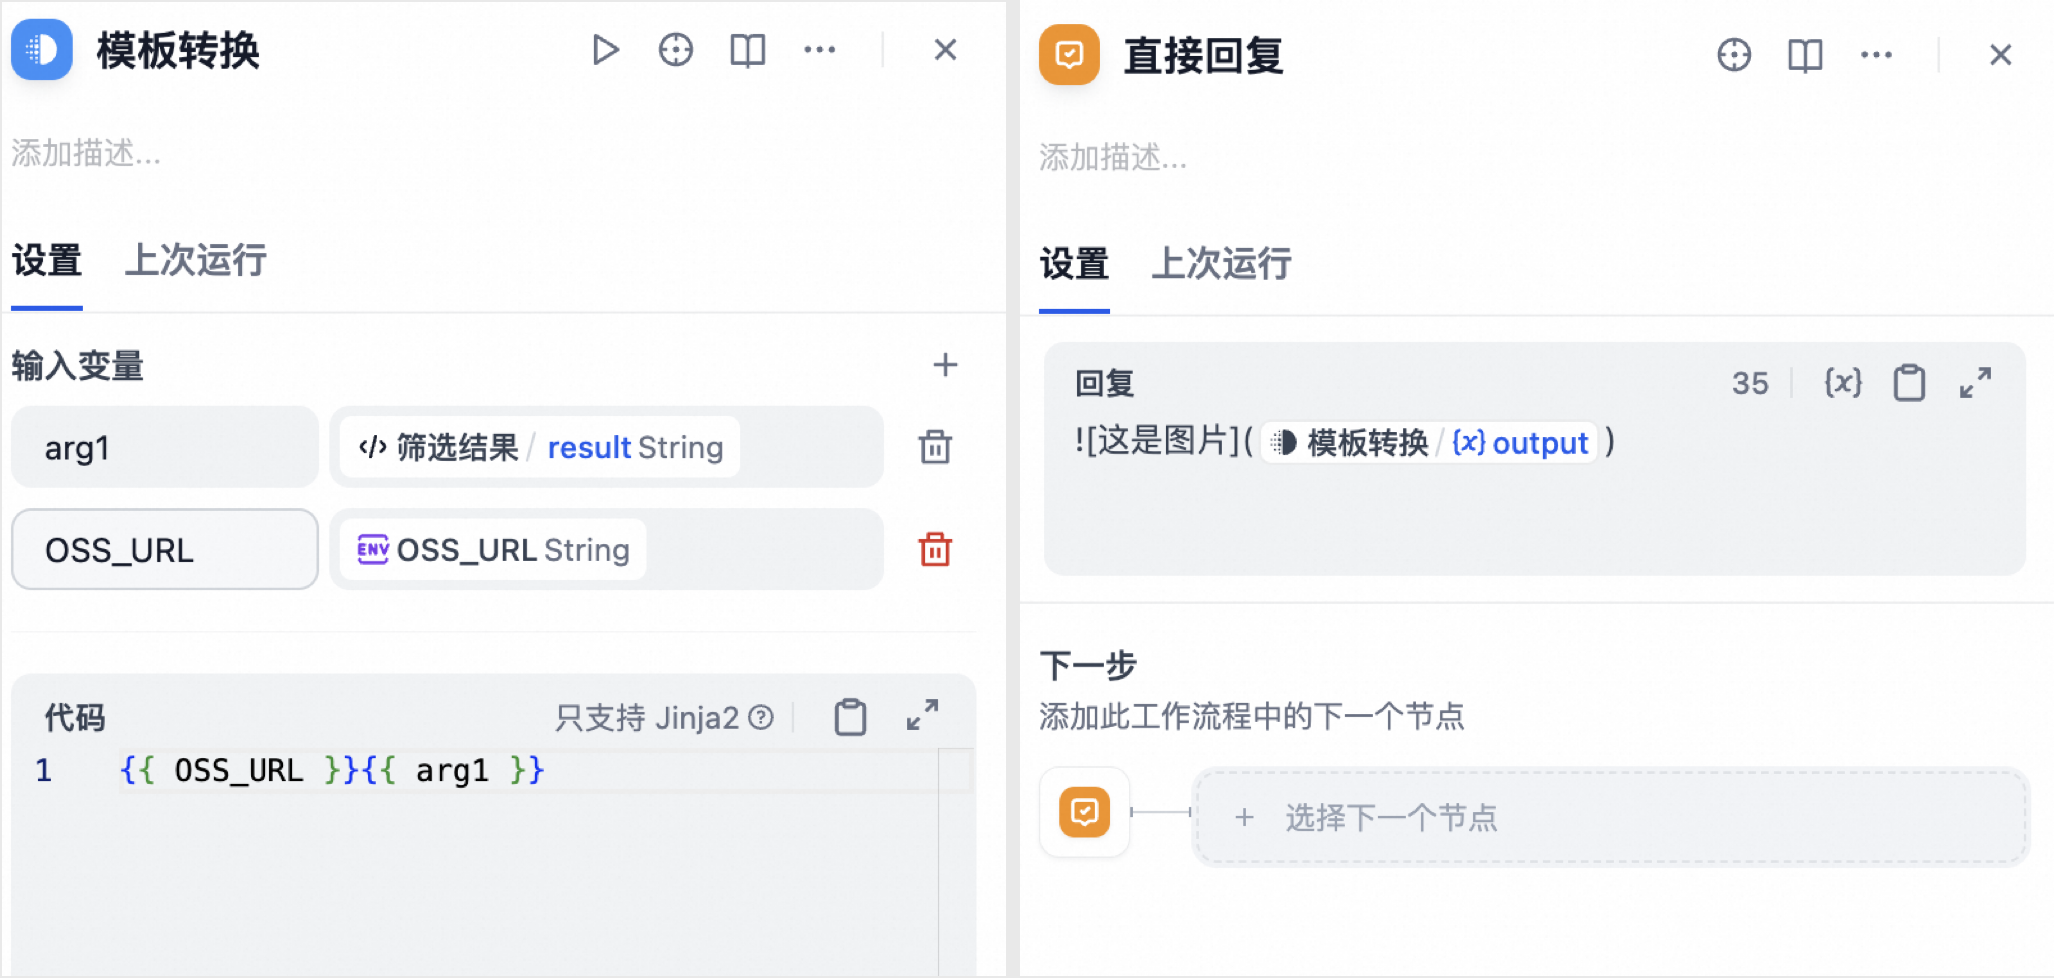Locate 直接回复 node with target icon

coord(1734,54)
